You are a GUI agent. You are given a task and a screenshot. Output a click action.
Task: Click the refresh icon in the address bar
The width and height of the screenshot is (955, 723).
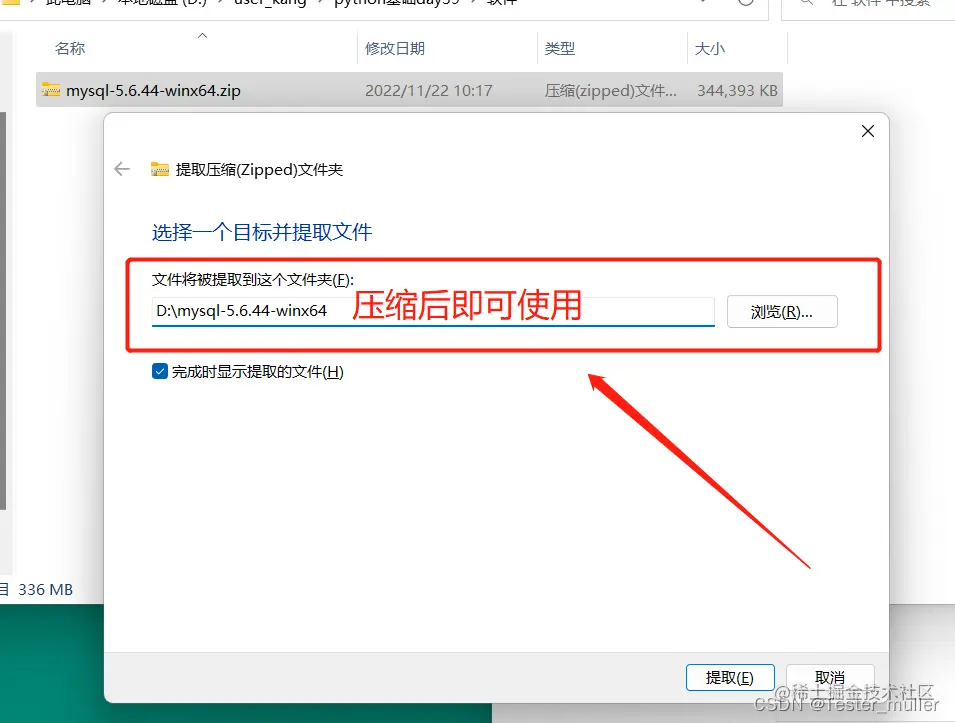(x=745, y=5)
